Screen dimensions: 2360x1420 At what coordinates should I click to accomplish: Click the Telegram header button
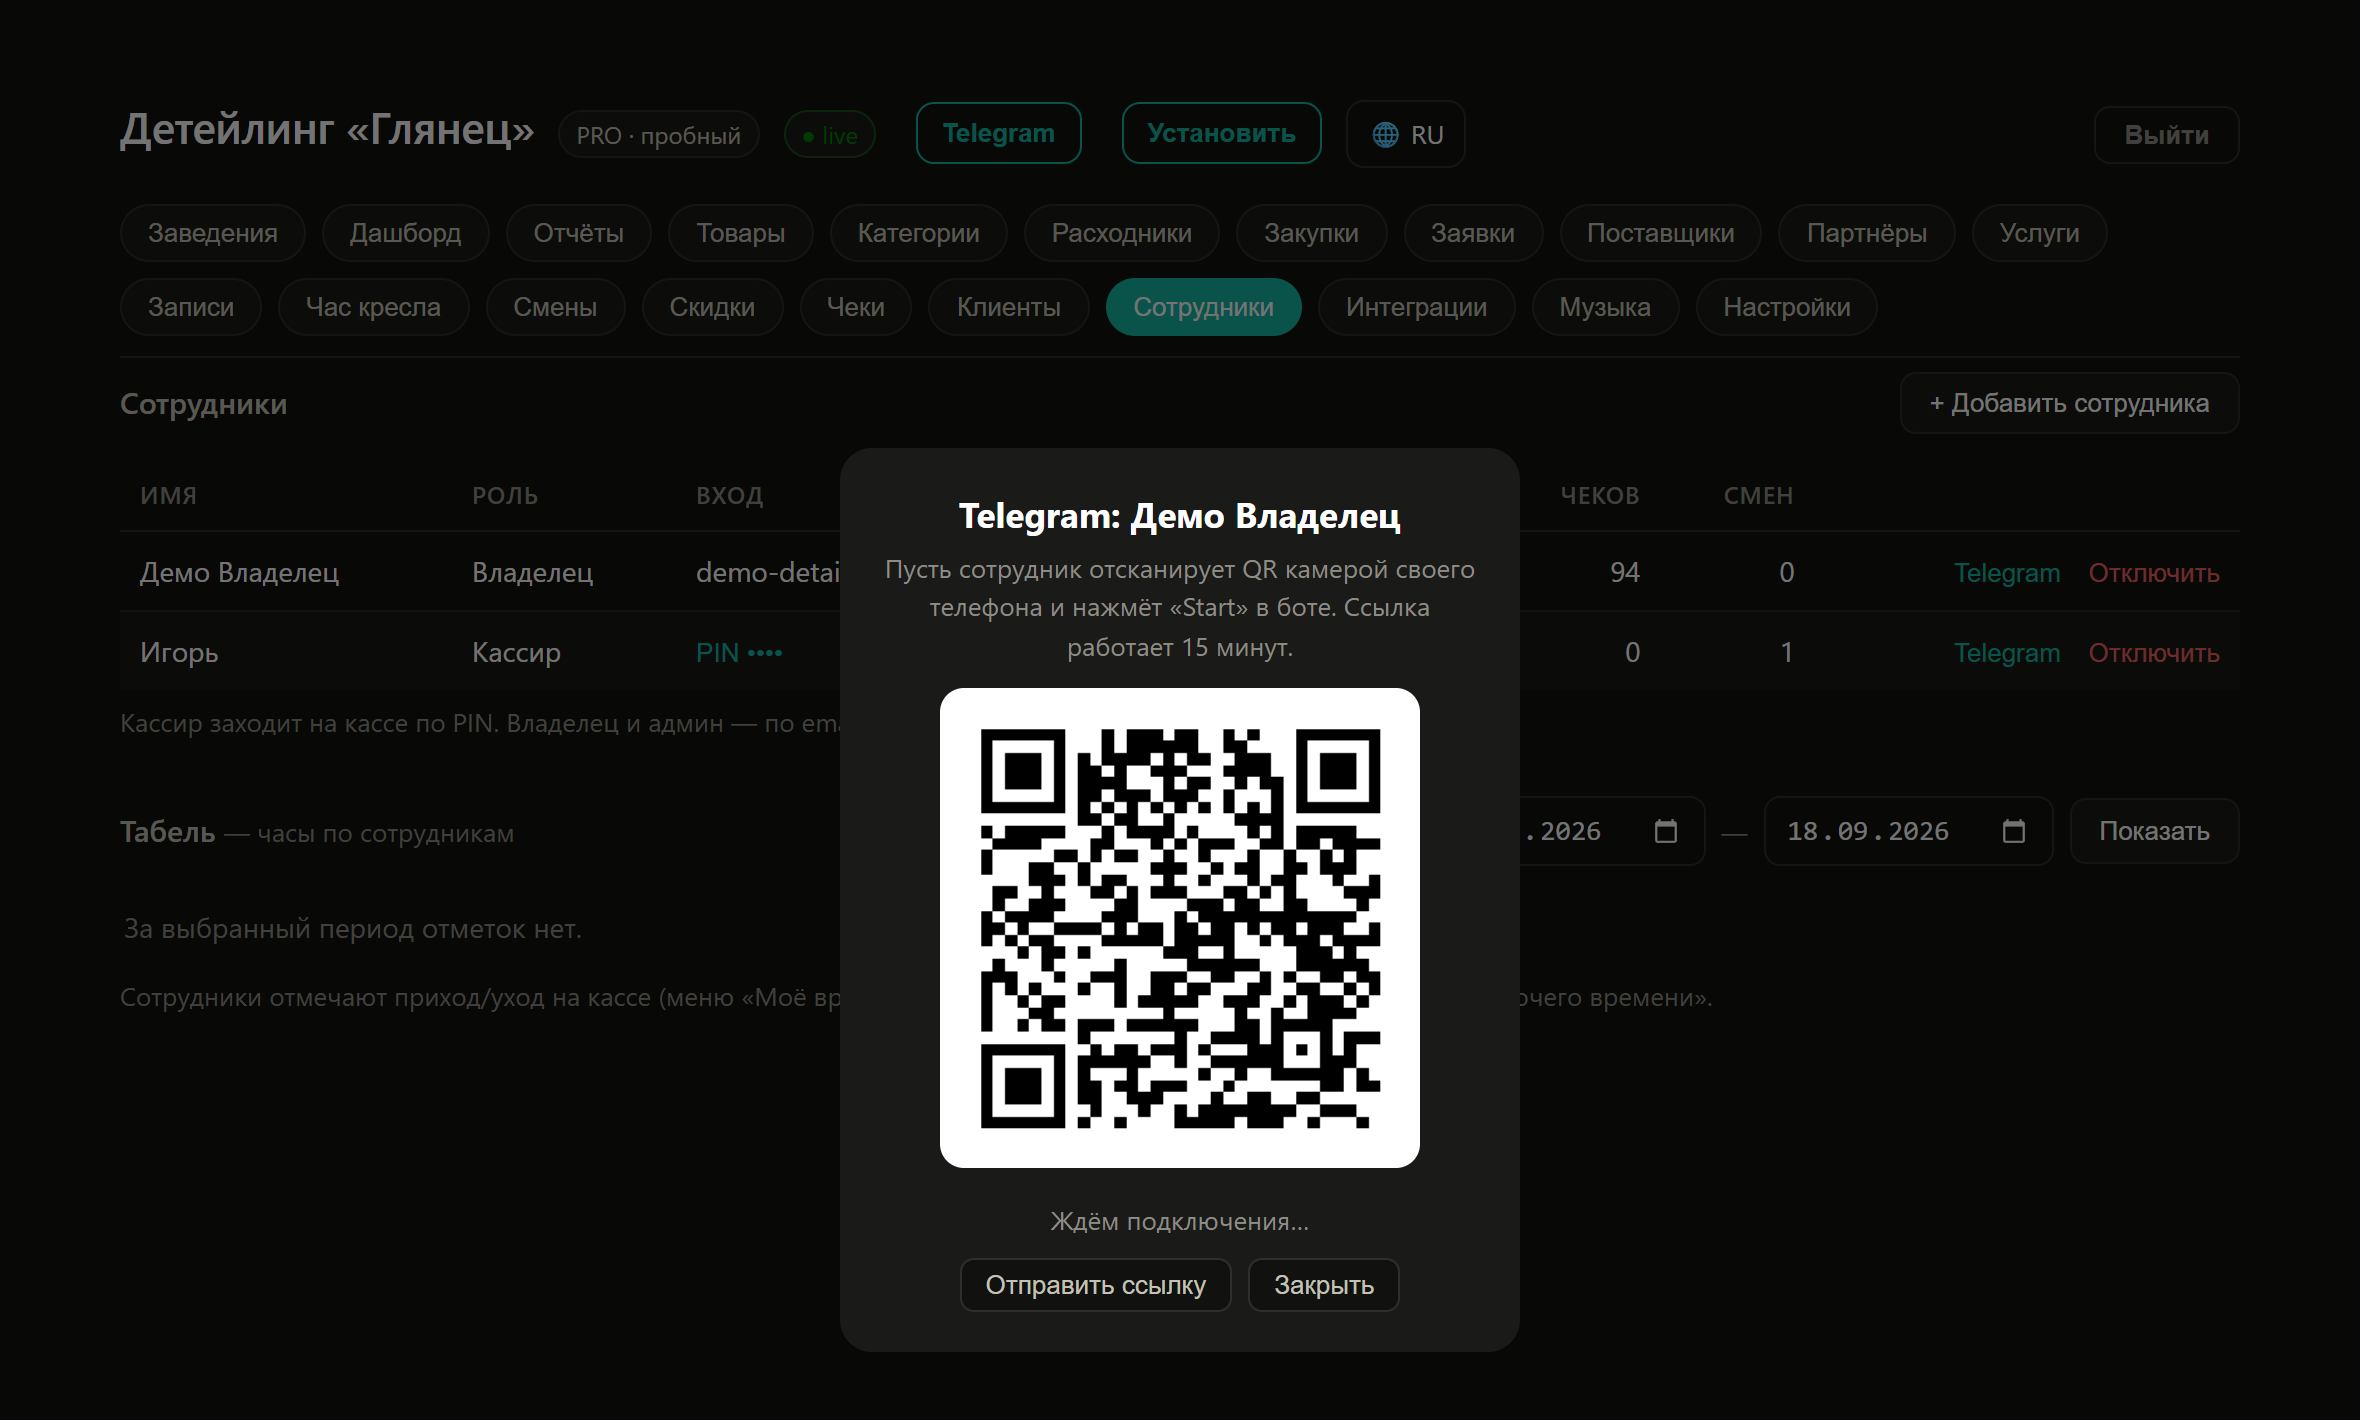click(x=999, y=133)
